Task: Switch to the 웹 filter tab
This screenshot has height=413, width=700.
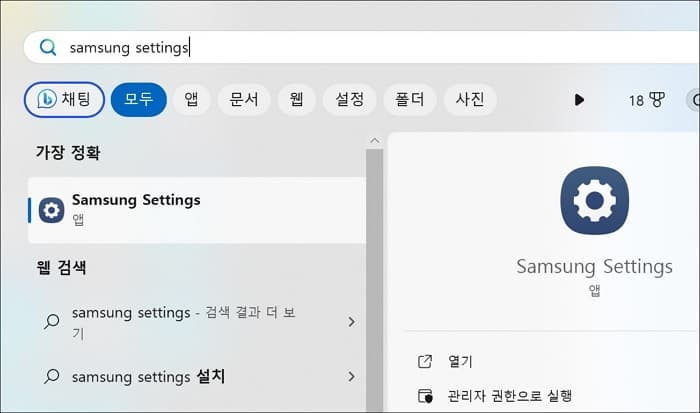Action: tap(296, 100)
